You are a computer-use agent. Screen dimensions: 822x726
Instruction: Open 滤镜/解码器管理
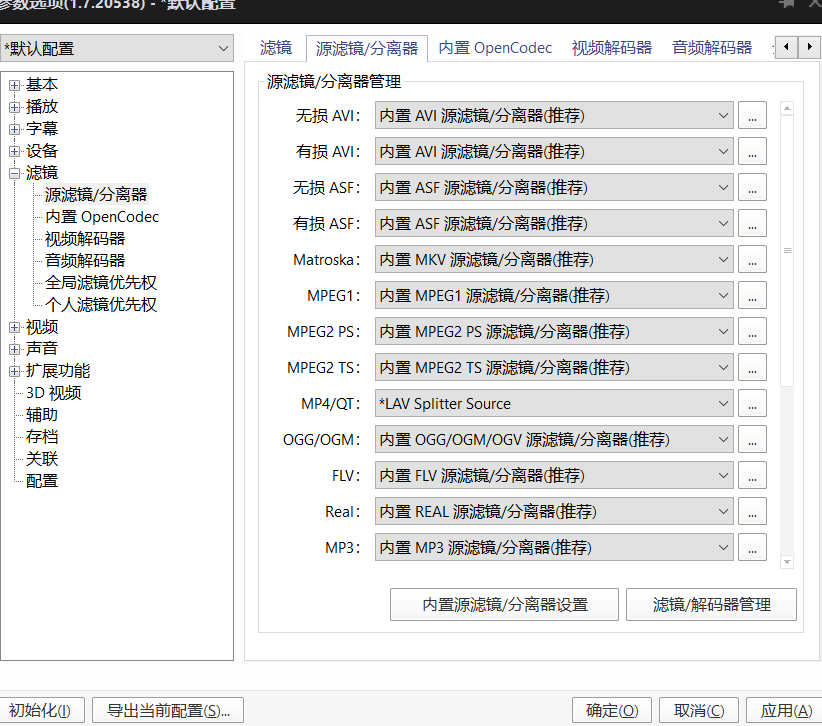click(711, 604)
